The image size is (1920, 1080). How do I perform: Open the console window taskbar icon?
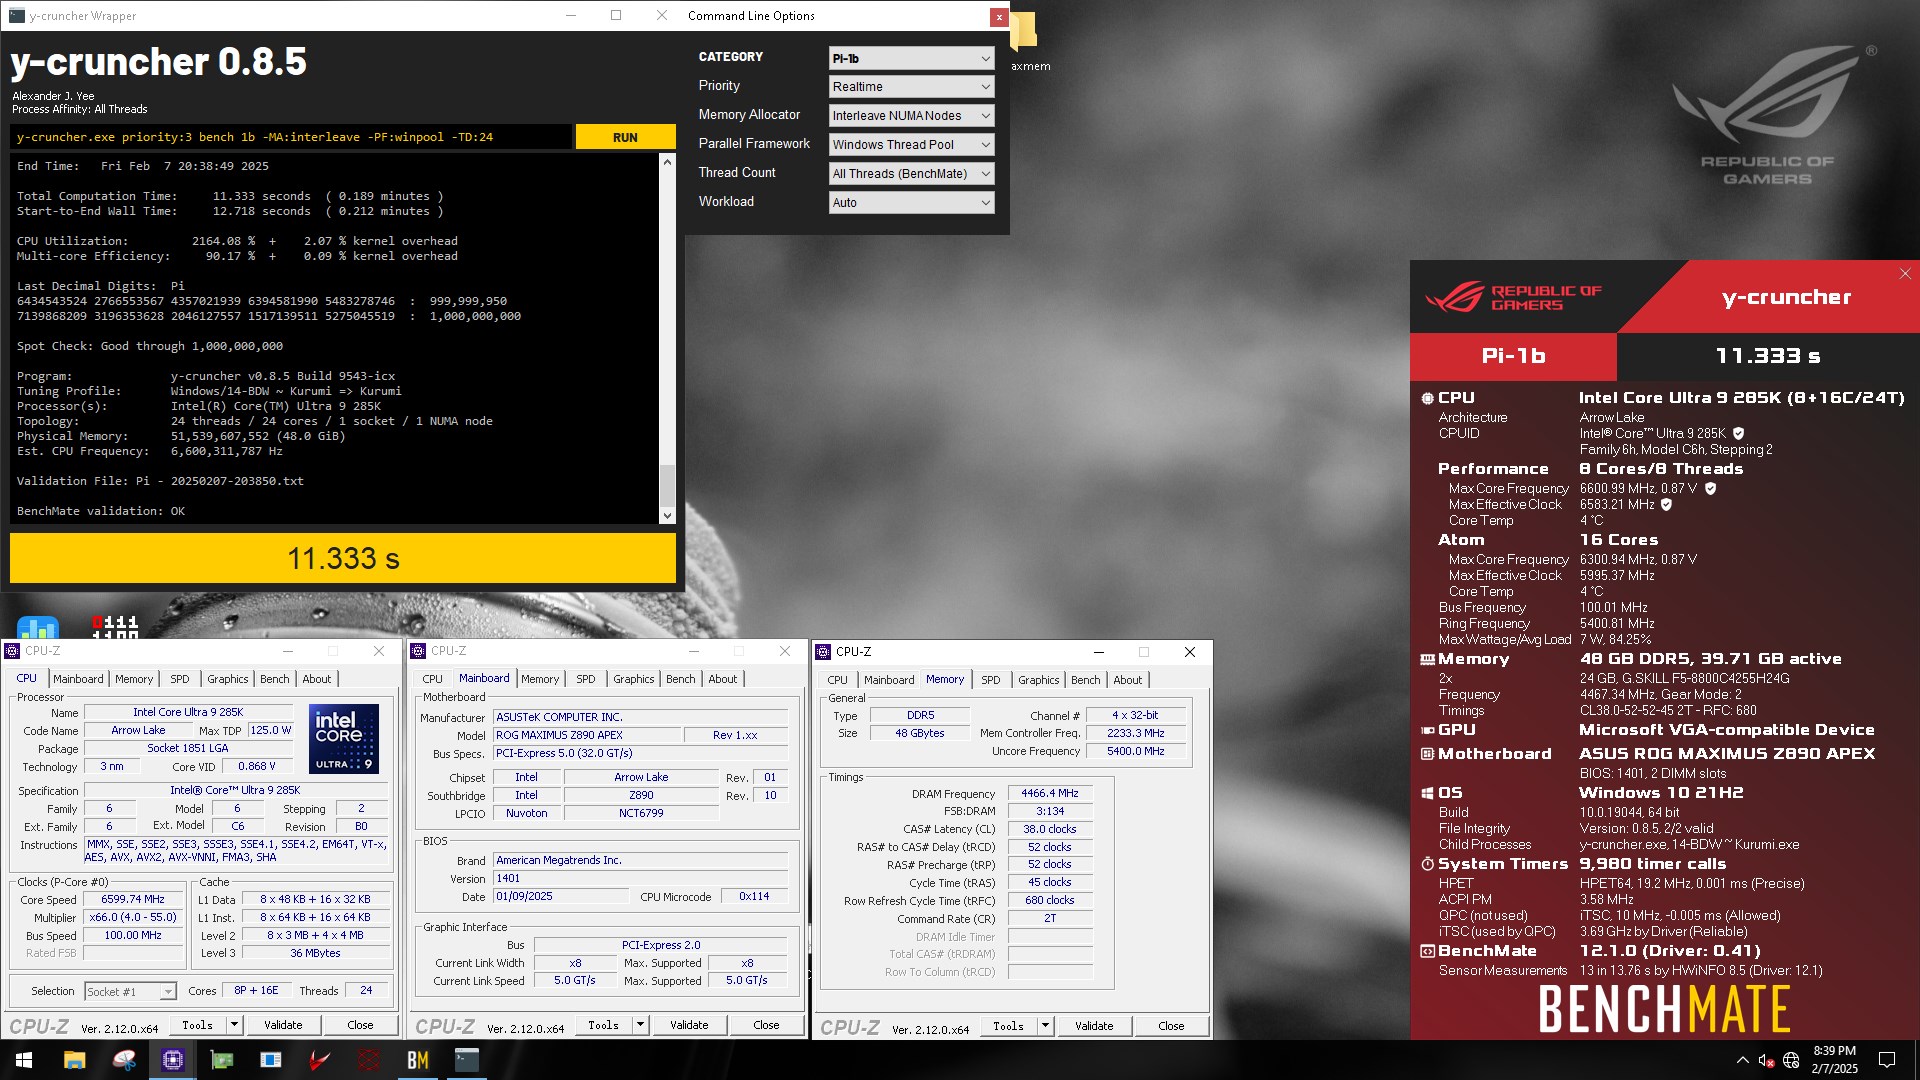pos(467,1060)
